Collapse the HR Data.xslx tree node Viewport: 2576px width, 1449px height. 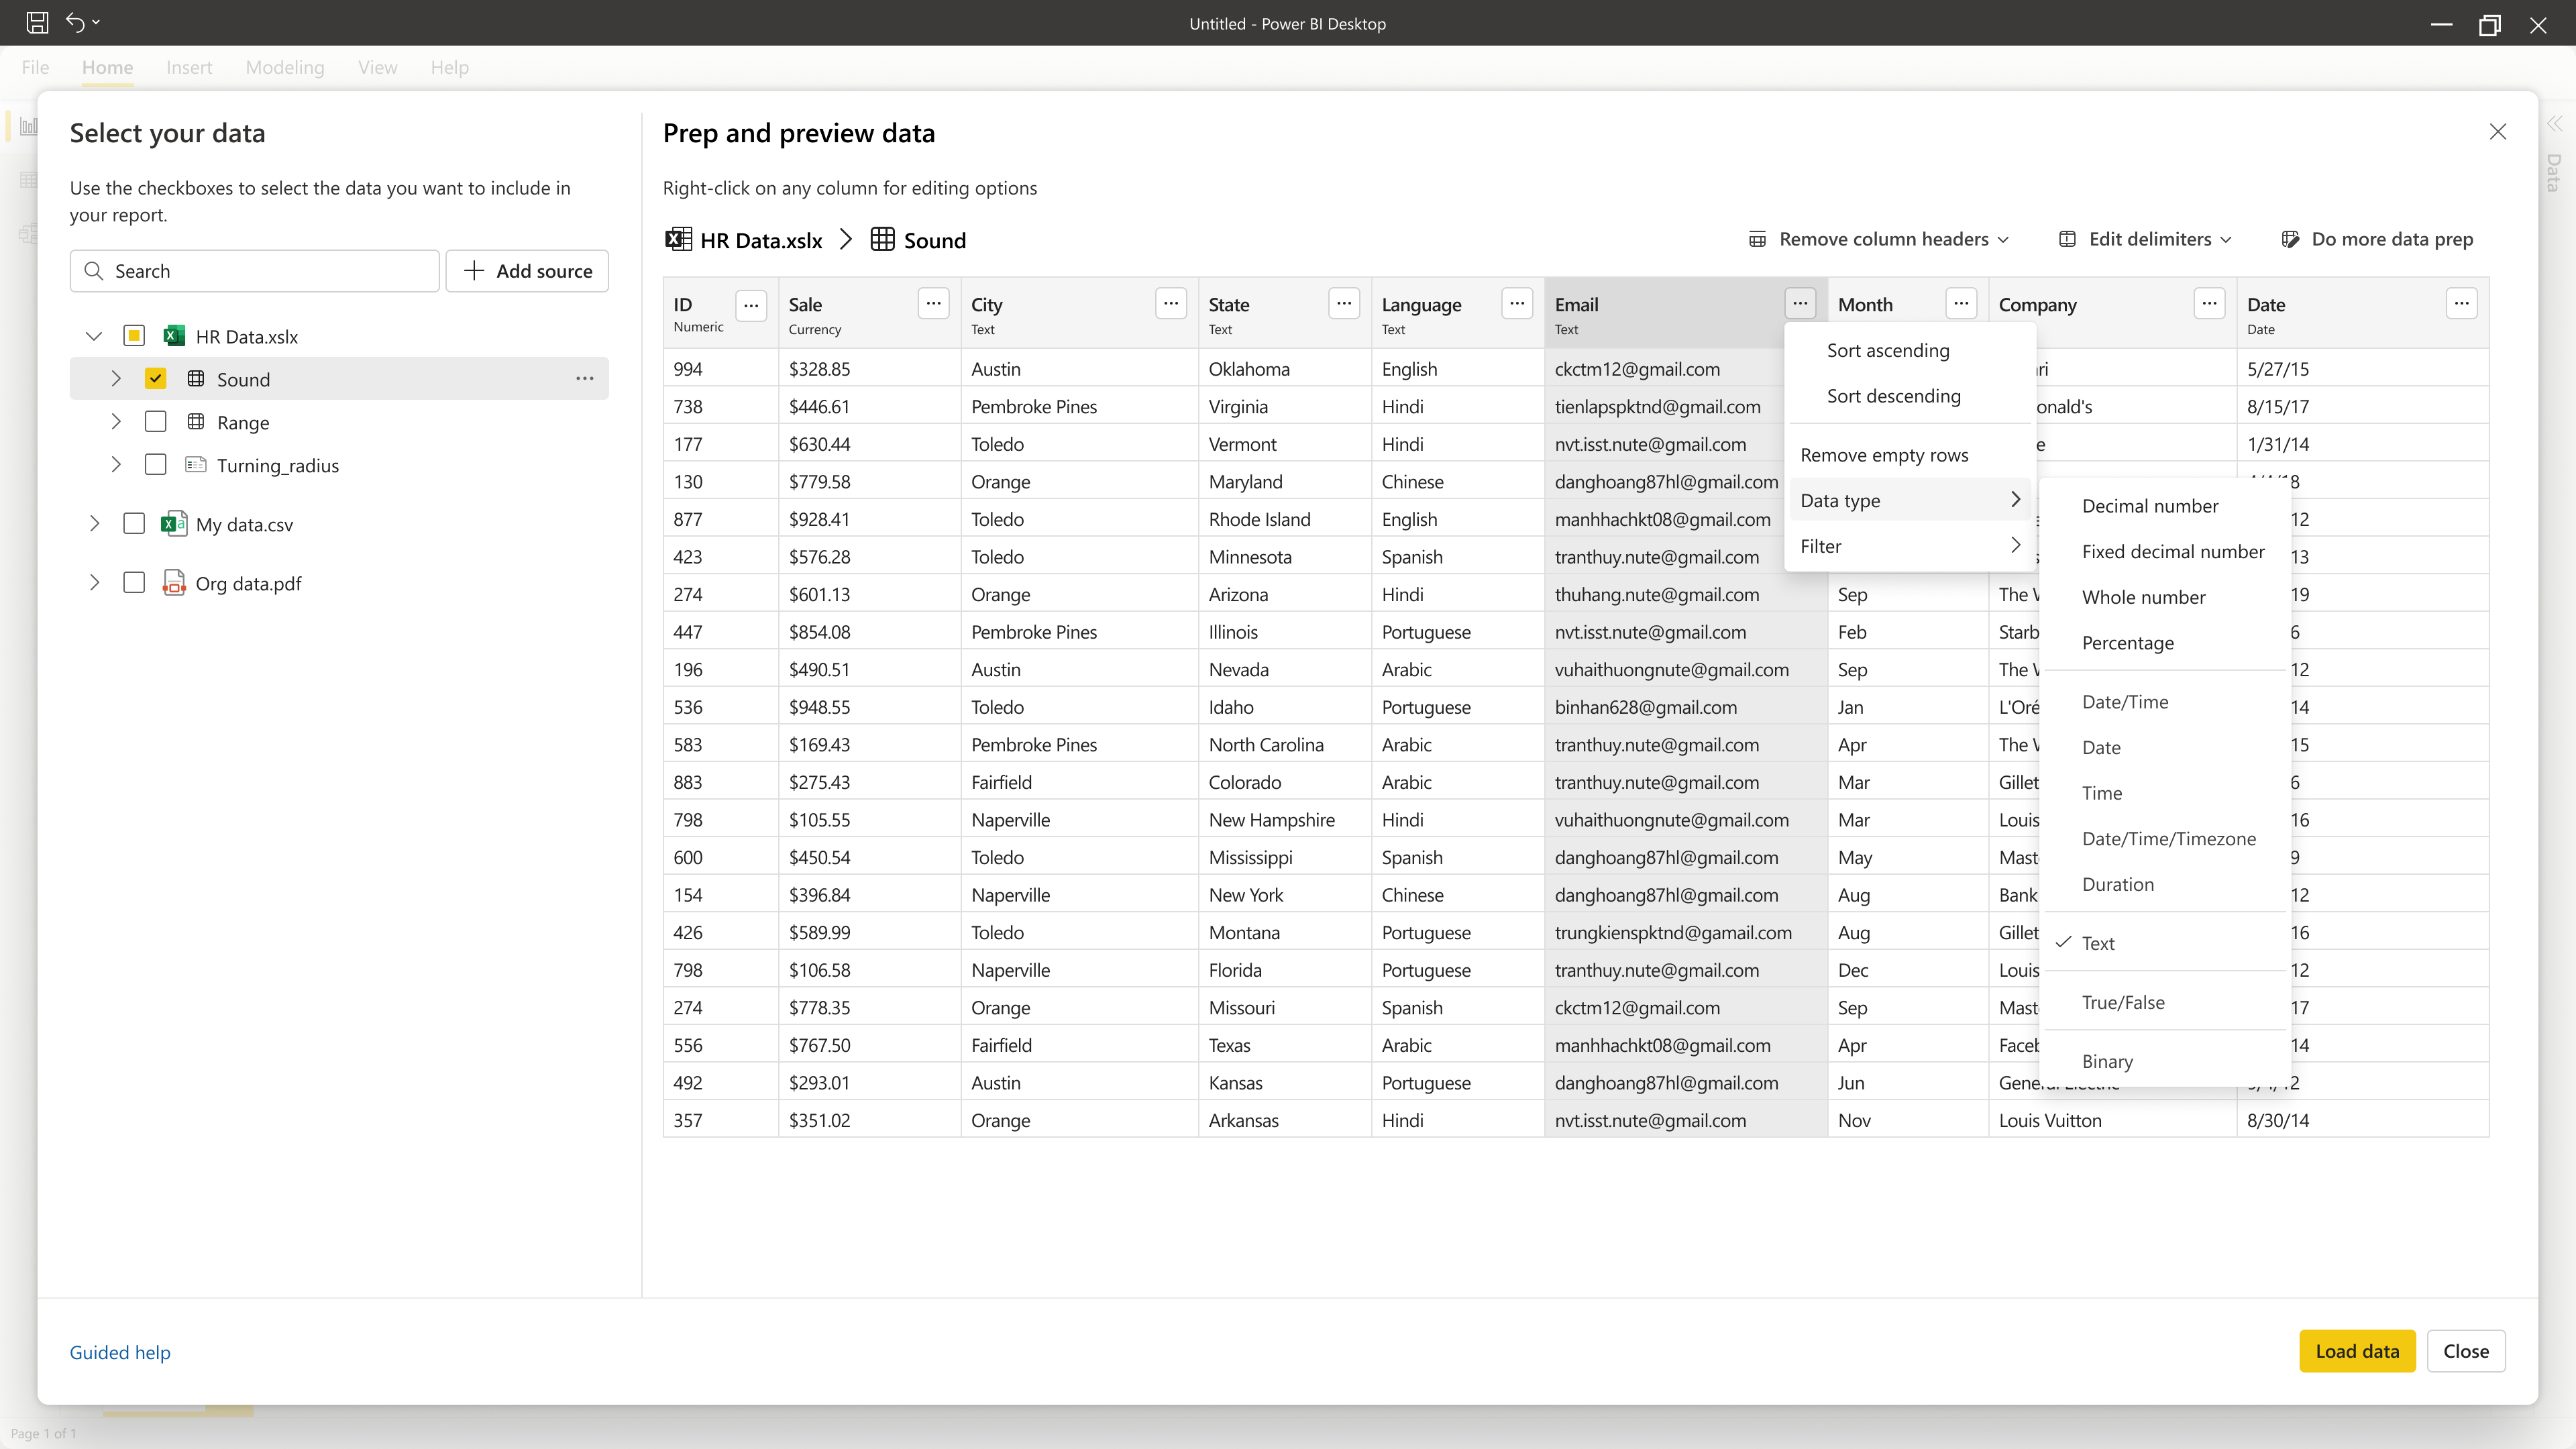point(94,336)
